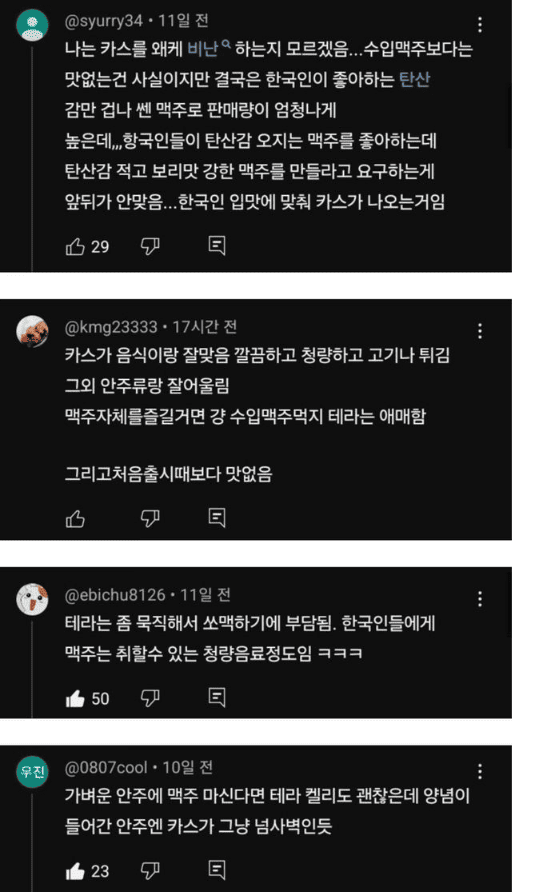Image resolution: width=548 pixels, height=892 pixels.
Task: Toggle the filled like on @0807cool's comment
Action: point(75,871)
